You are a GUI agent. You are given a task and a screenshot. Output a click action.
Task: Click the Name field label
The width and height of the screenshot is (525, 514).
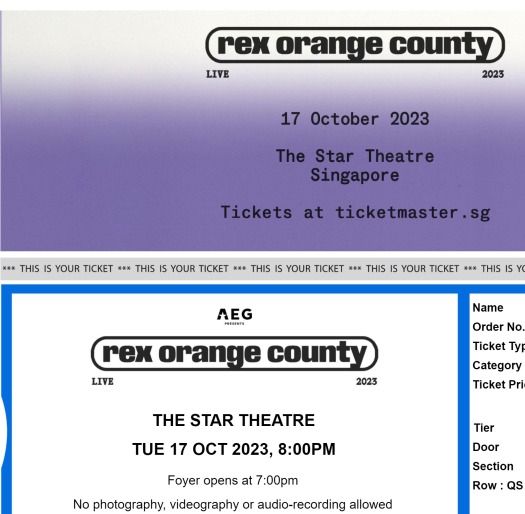488,308
